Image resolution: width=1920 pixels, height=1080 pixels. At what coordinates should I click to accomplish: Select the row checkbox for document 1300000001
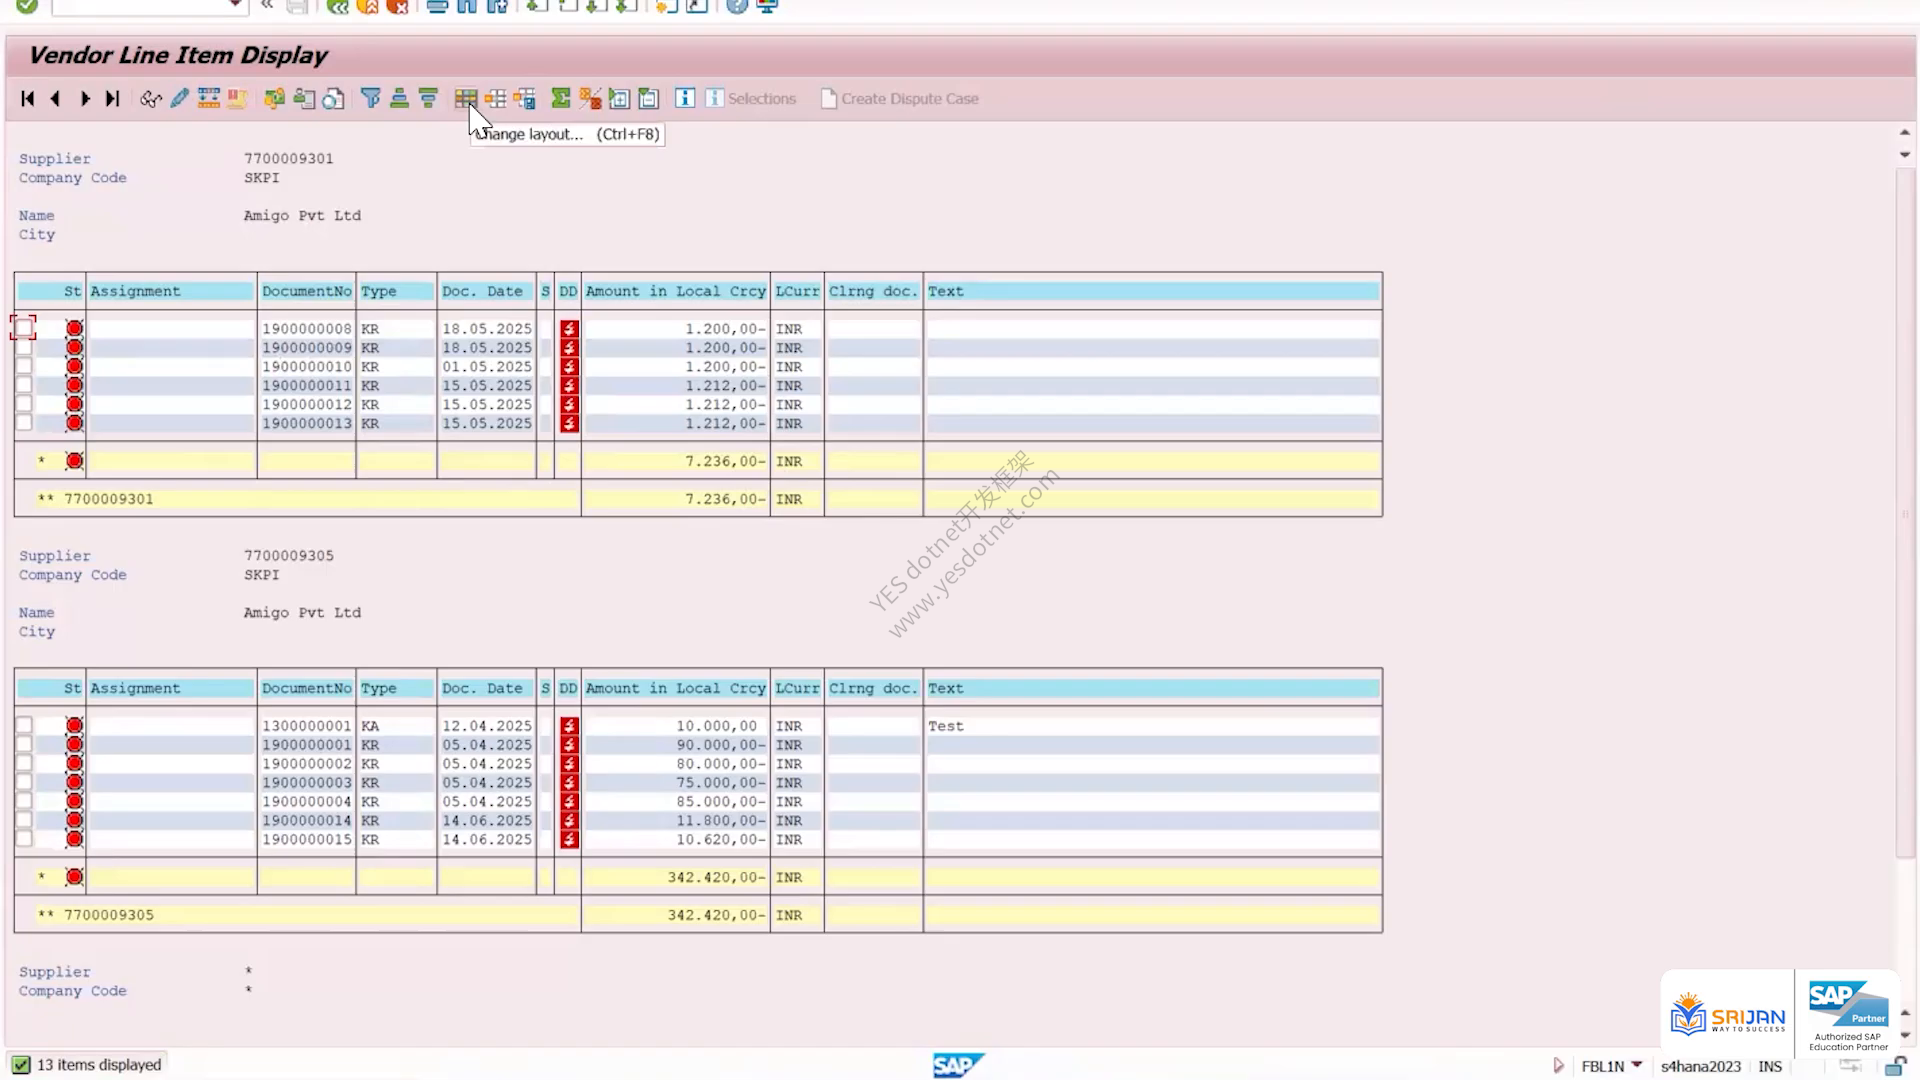click(x=24, y=725)
